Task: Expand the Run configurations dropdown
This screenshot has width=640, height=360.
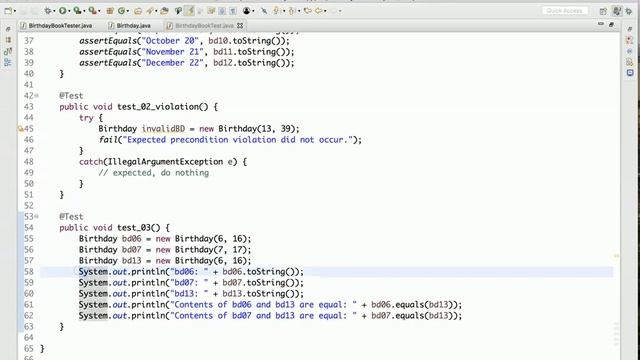Action: click(69, 11)
